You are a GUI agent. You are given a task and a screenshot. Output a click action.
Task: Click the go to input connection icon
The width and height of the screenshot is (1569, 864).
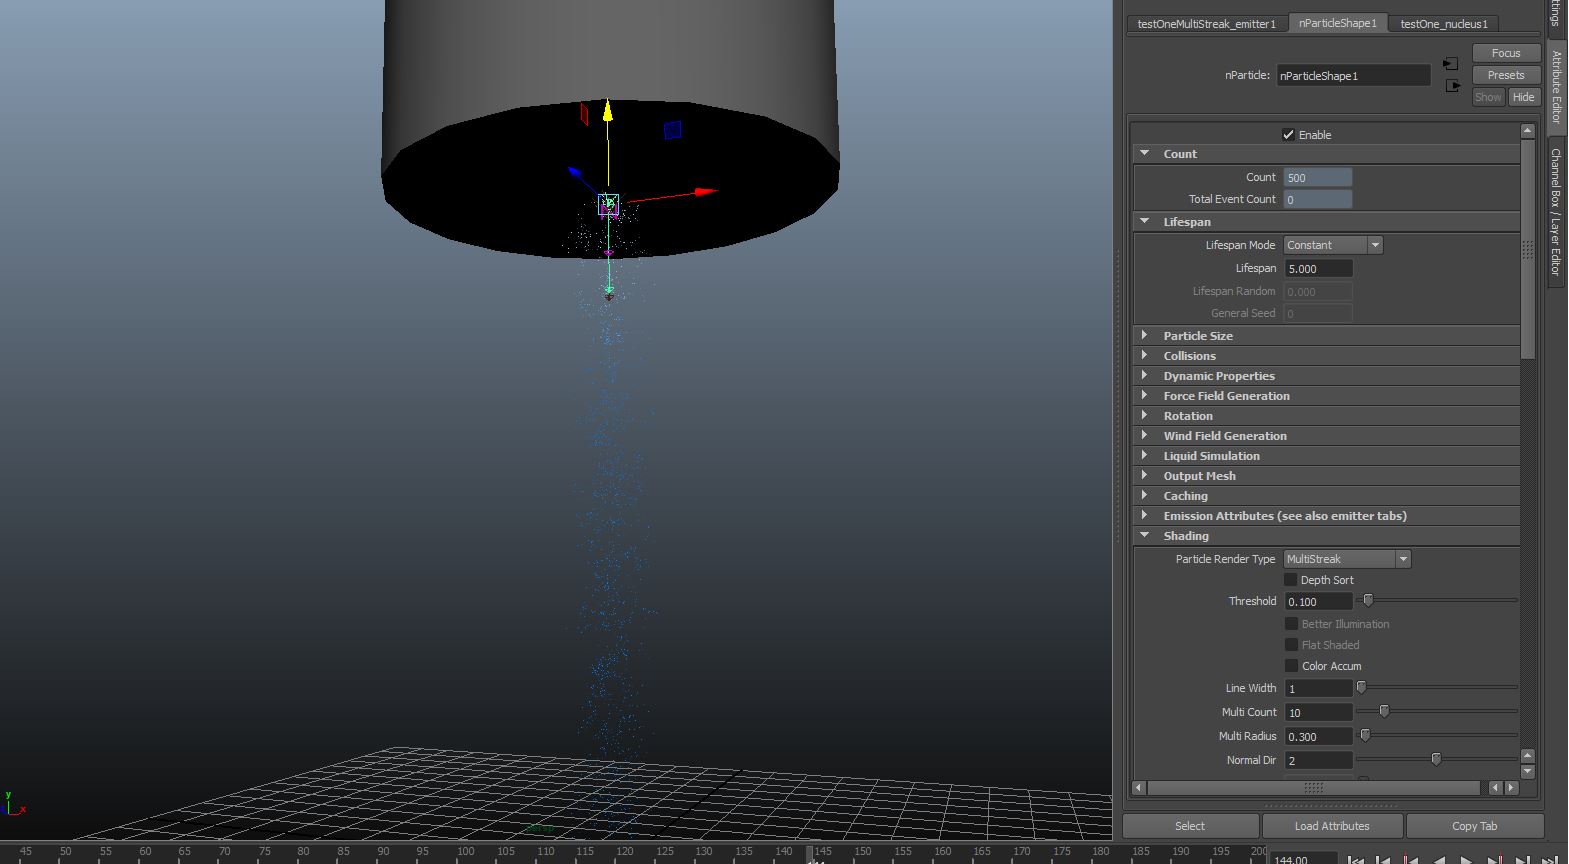[x=1451, y=64]
